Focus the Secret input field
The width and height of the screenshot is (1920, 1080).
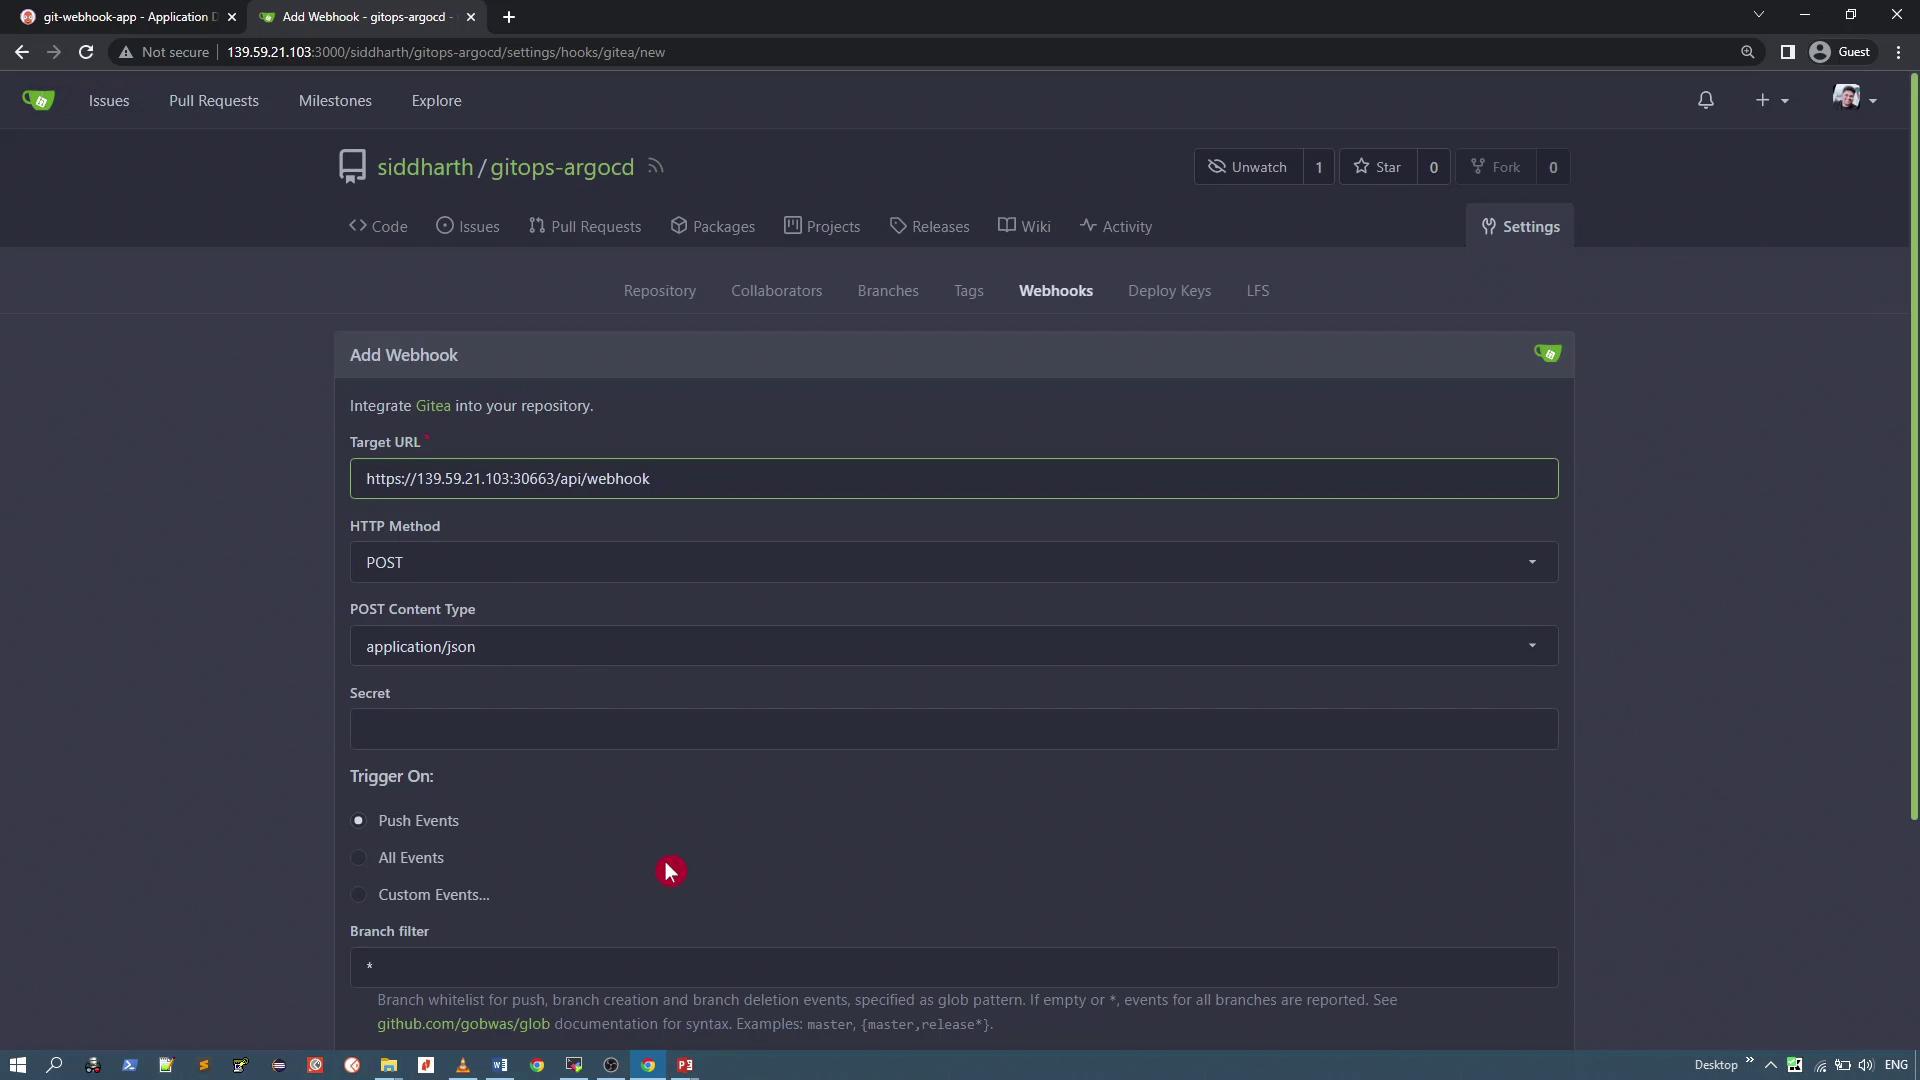pyautogui.click(x=953, y=729)
